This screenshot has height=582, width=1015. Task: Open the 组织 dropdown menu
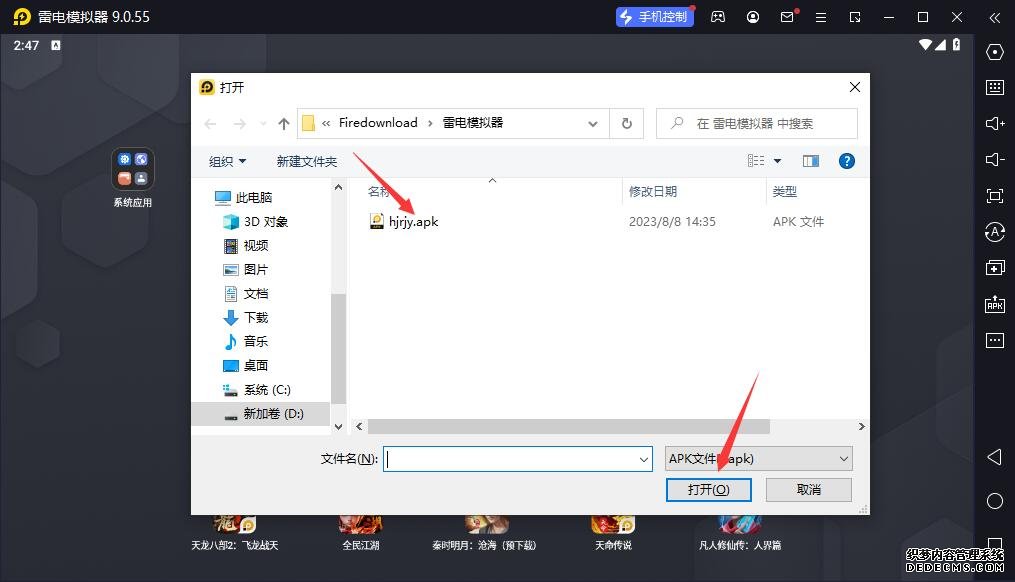pyautogui.click(x=227, y=161)
